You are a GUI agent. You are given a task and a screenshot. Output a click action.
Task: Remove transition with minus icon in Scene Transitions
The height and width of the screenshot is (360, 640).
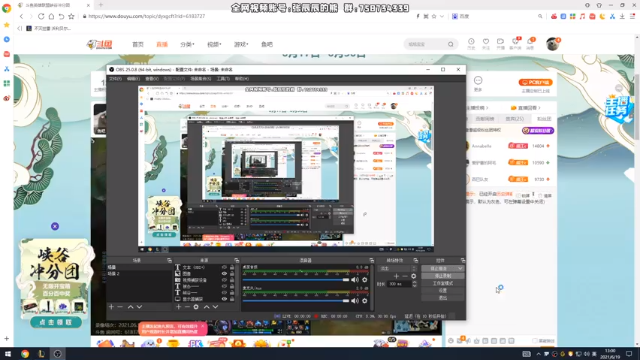(x=404, y=276)
